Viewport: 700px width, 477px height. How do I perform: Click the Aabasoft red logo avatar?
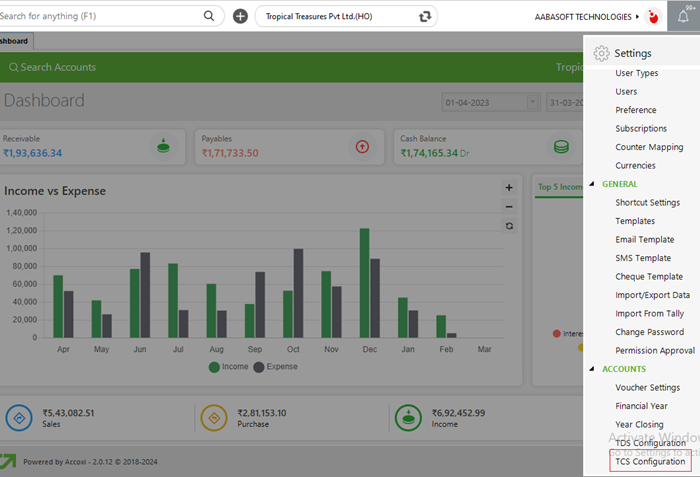(653, 17)
